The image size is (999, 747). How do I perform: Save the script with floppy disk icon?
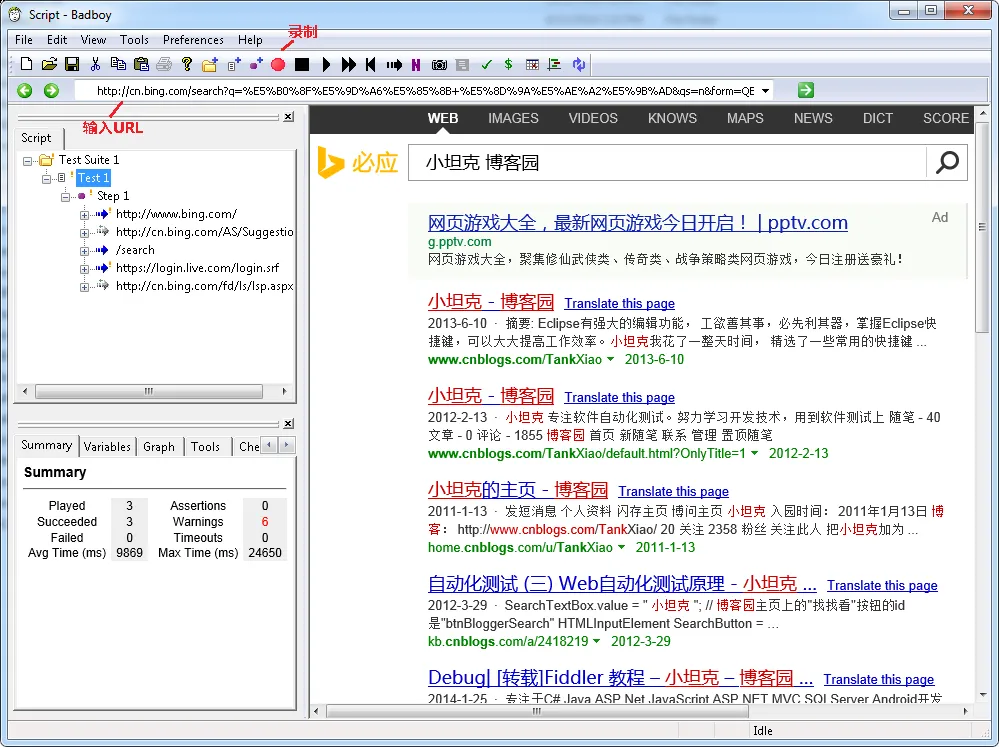[72, 64]
